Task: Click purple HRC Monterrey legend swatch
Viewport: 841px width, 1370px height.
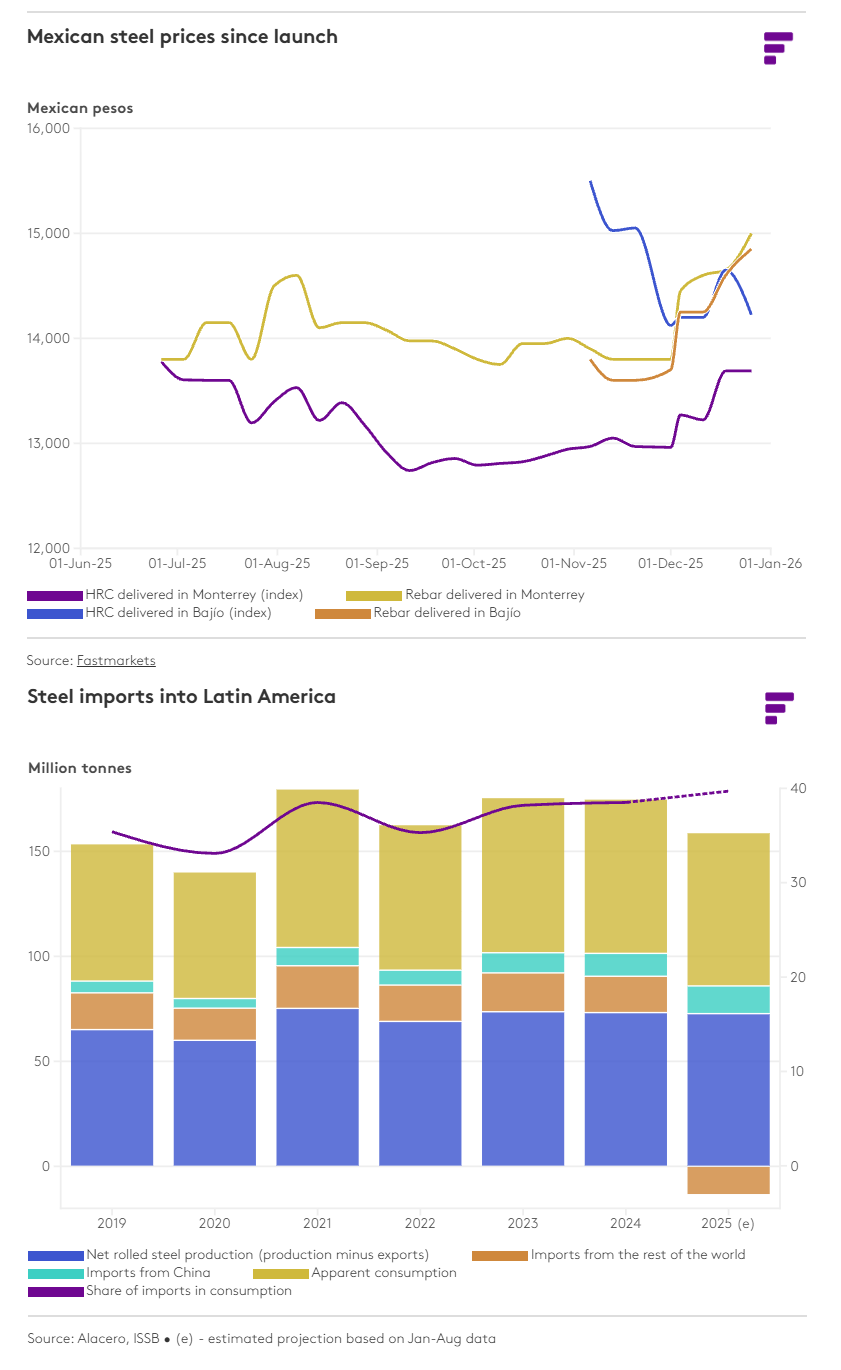Action: click(x=55, y=595)
